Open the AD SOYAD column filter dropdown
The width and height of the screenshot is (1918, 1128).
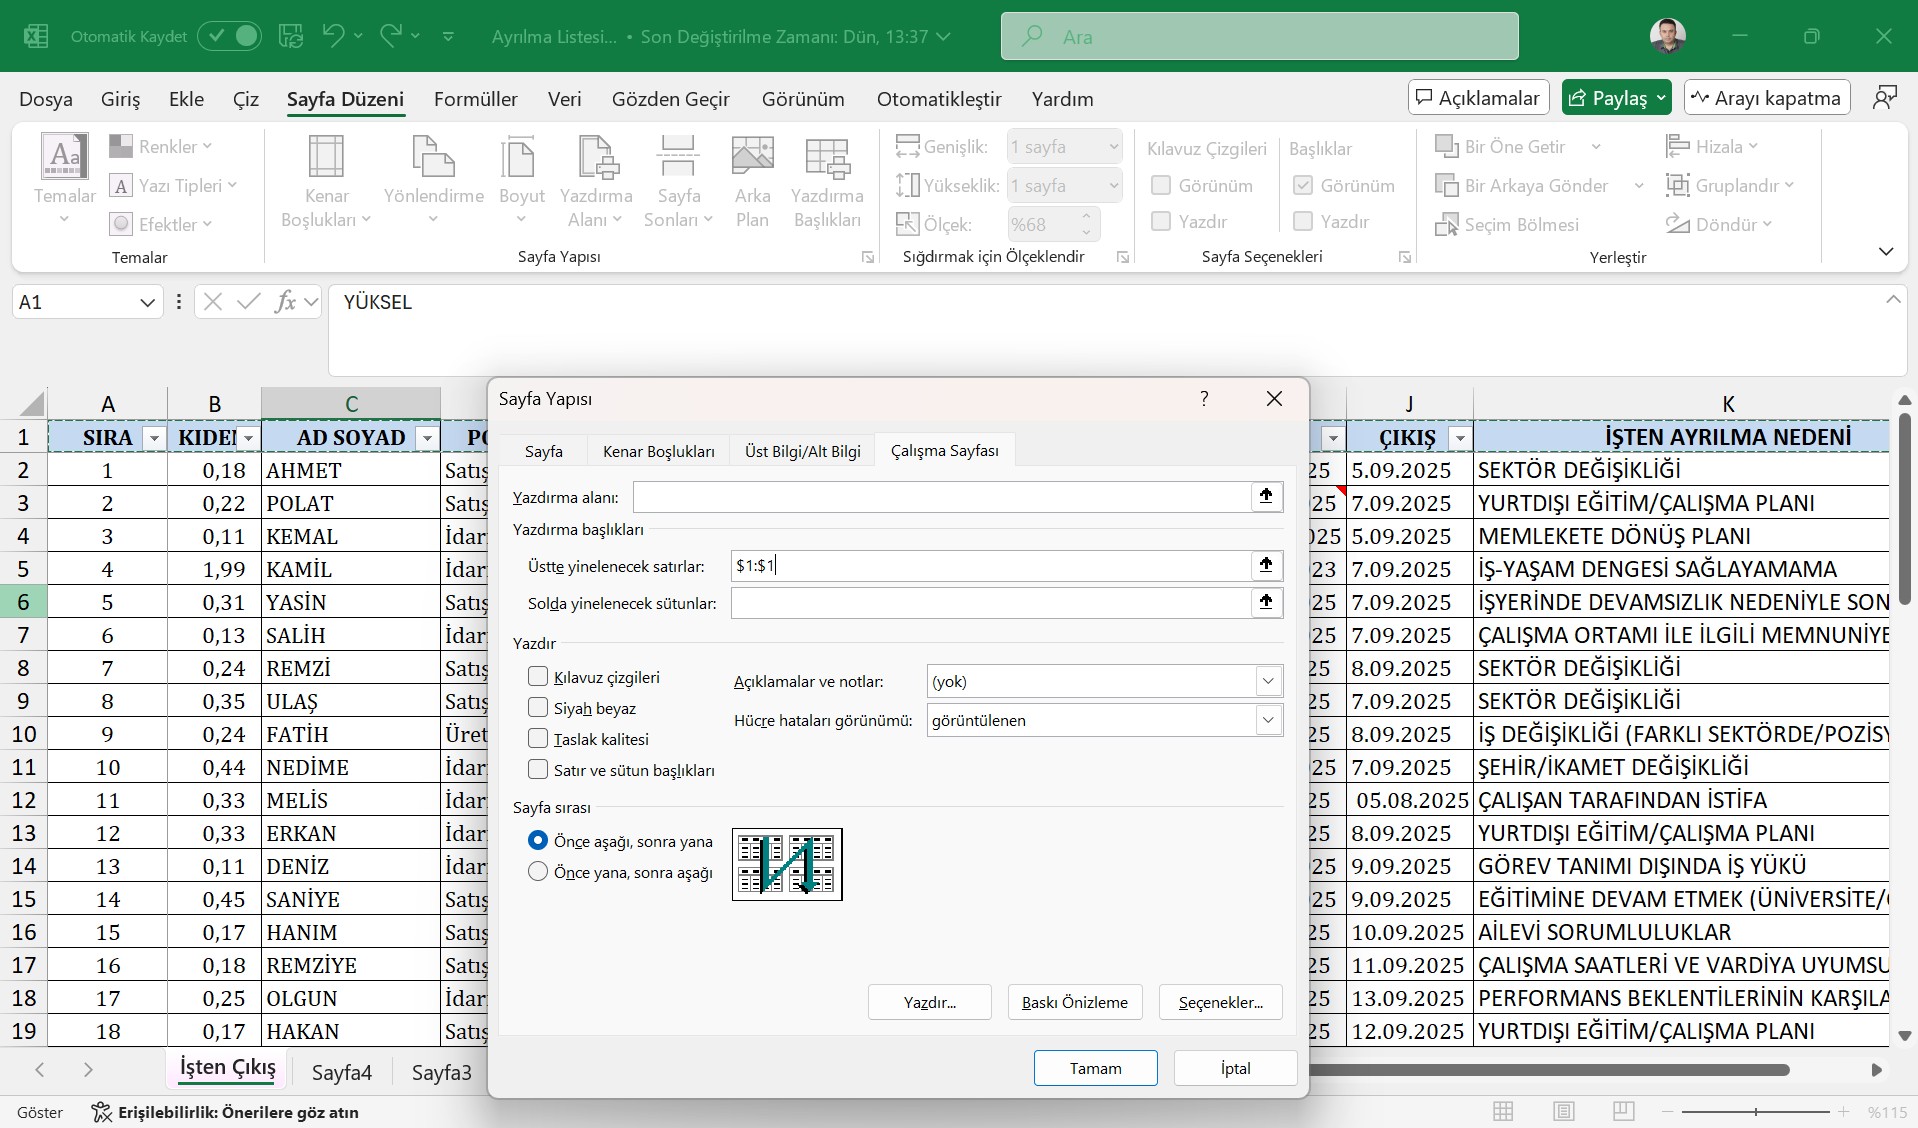427,438
